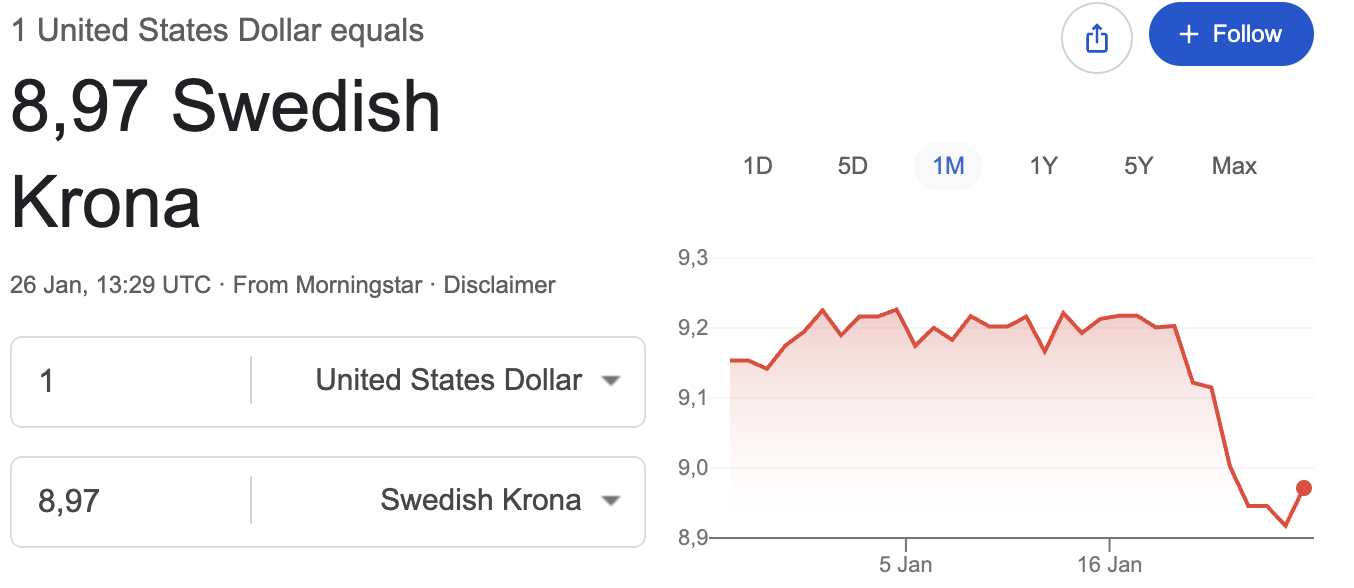Click the Swedish Krona amount field

point(130,500)
